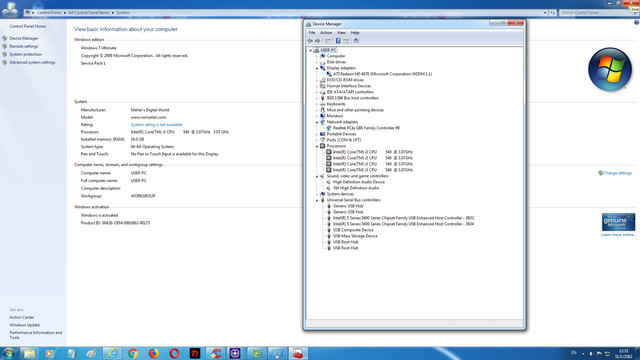Open the Help menu in Device Manager
Viewport: 640px width, 360px height.
click(x=355, y=33)
